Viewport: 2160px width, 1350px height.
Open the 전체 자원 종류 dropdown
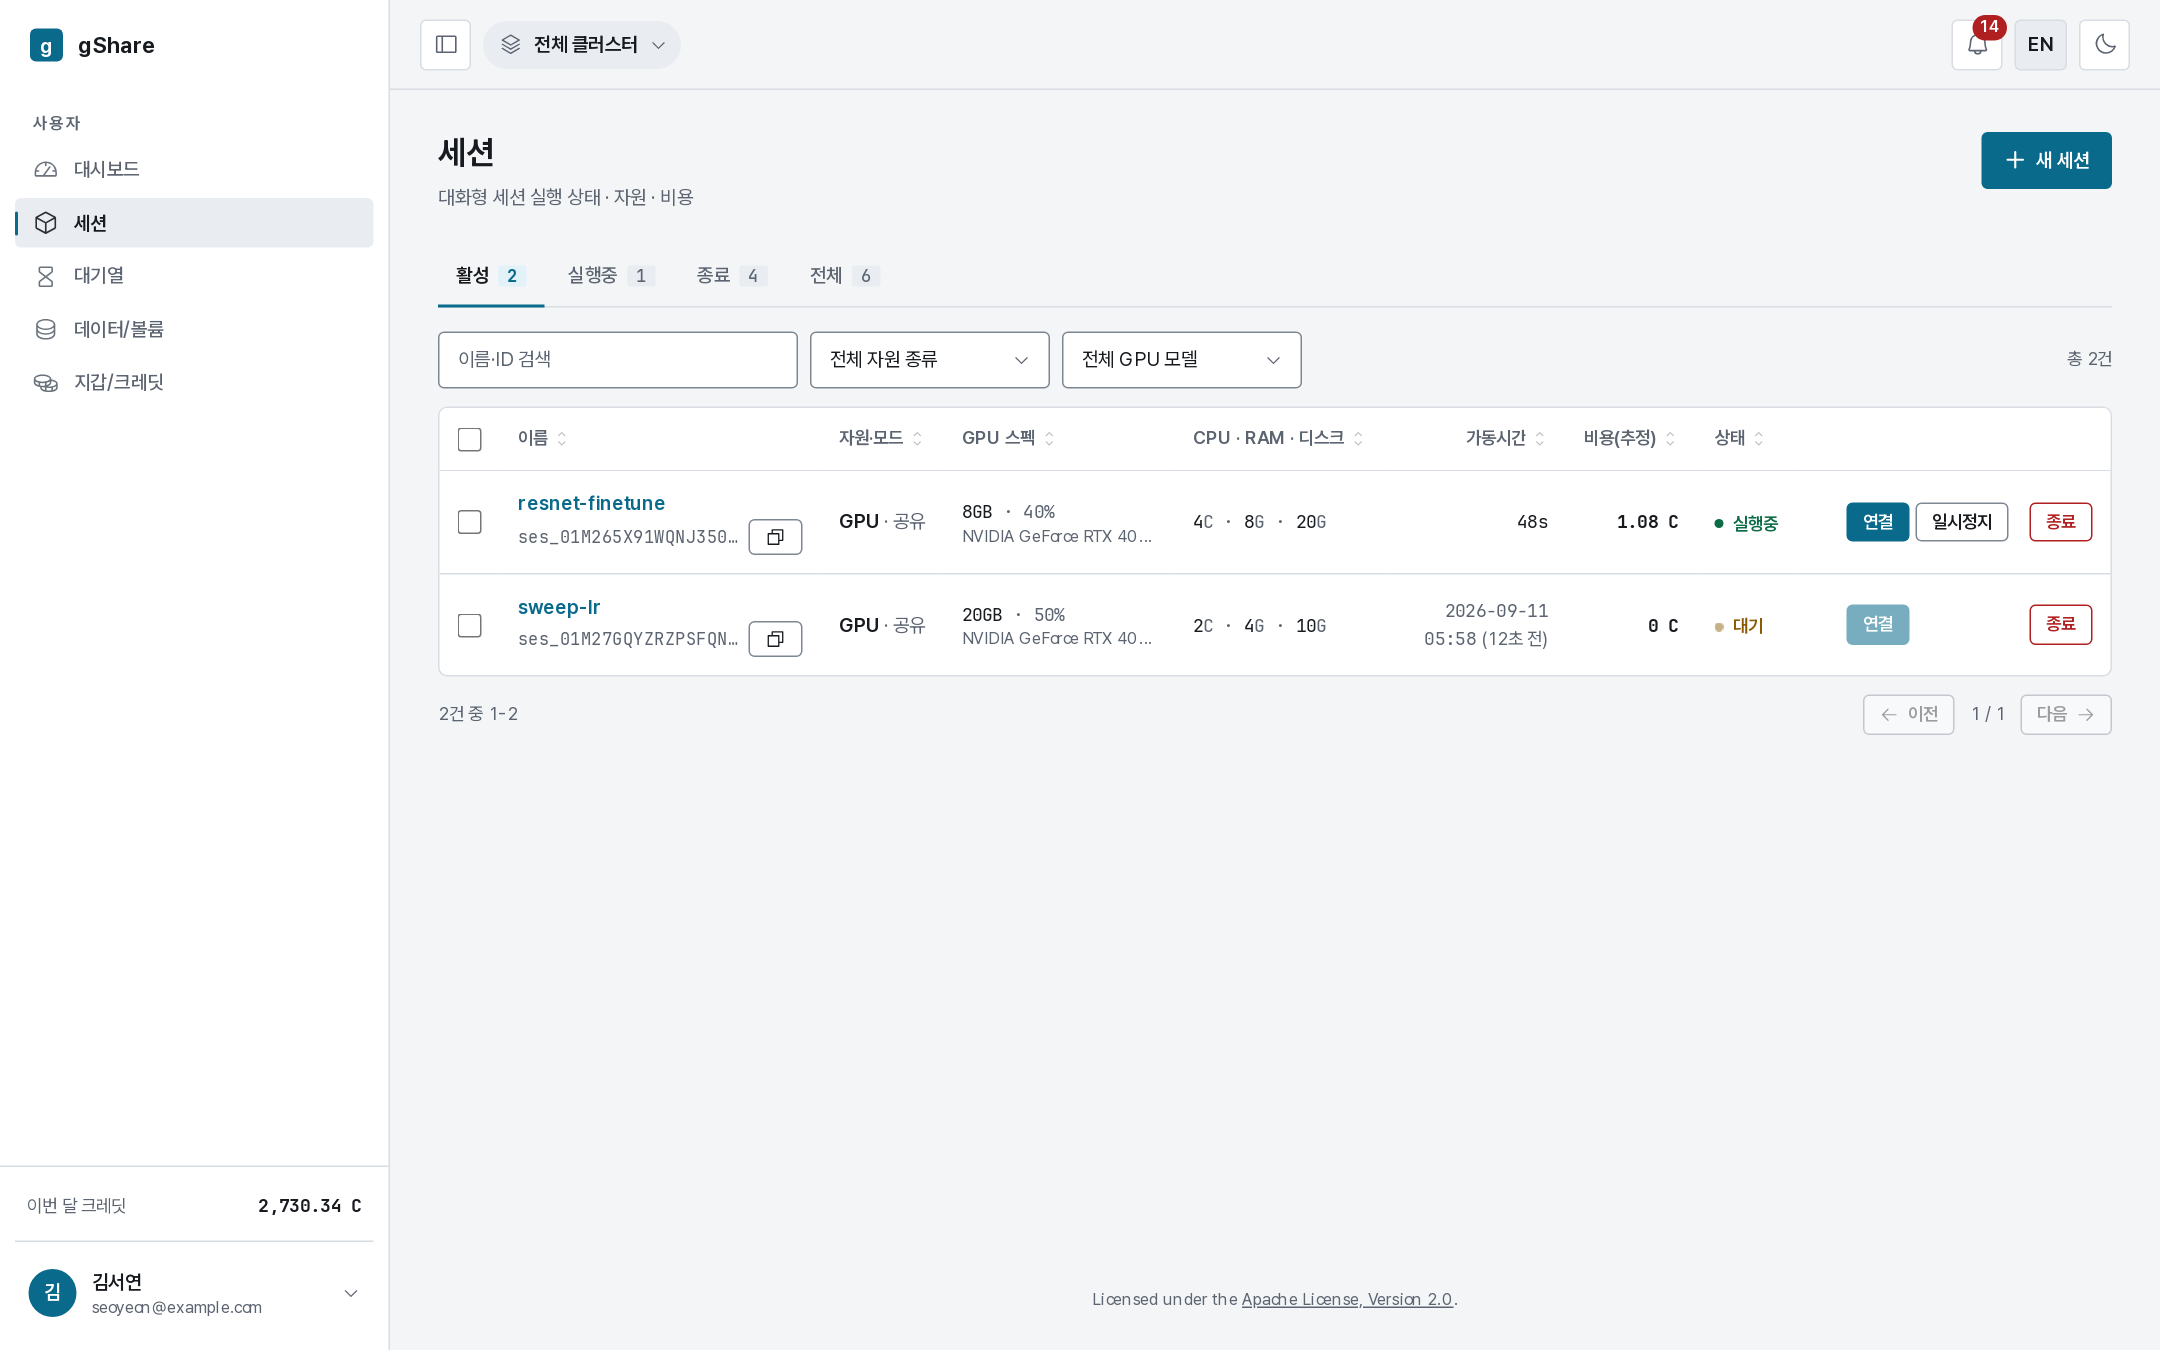coord(929,360)
